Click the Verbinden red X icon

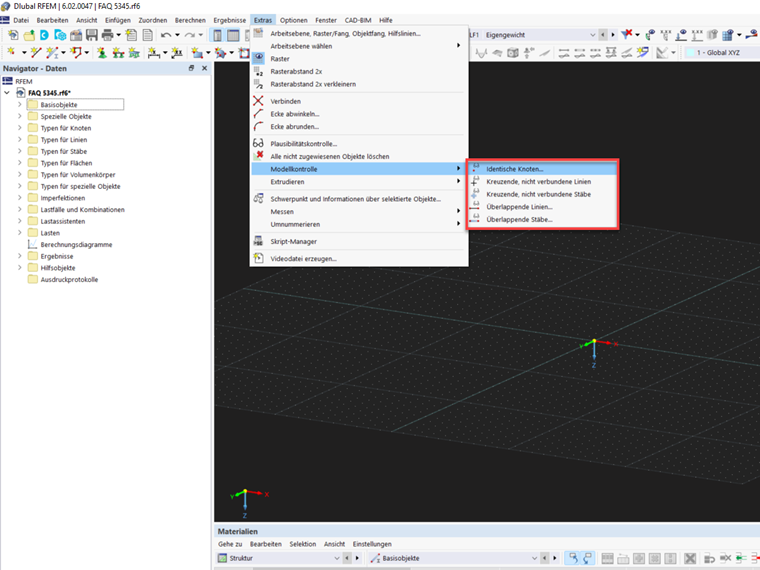(x=258, y=101)
